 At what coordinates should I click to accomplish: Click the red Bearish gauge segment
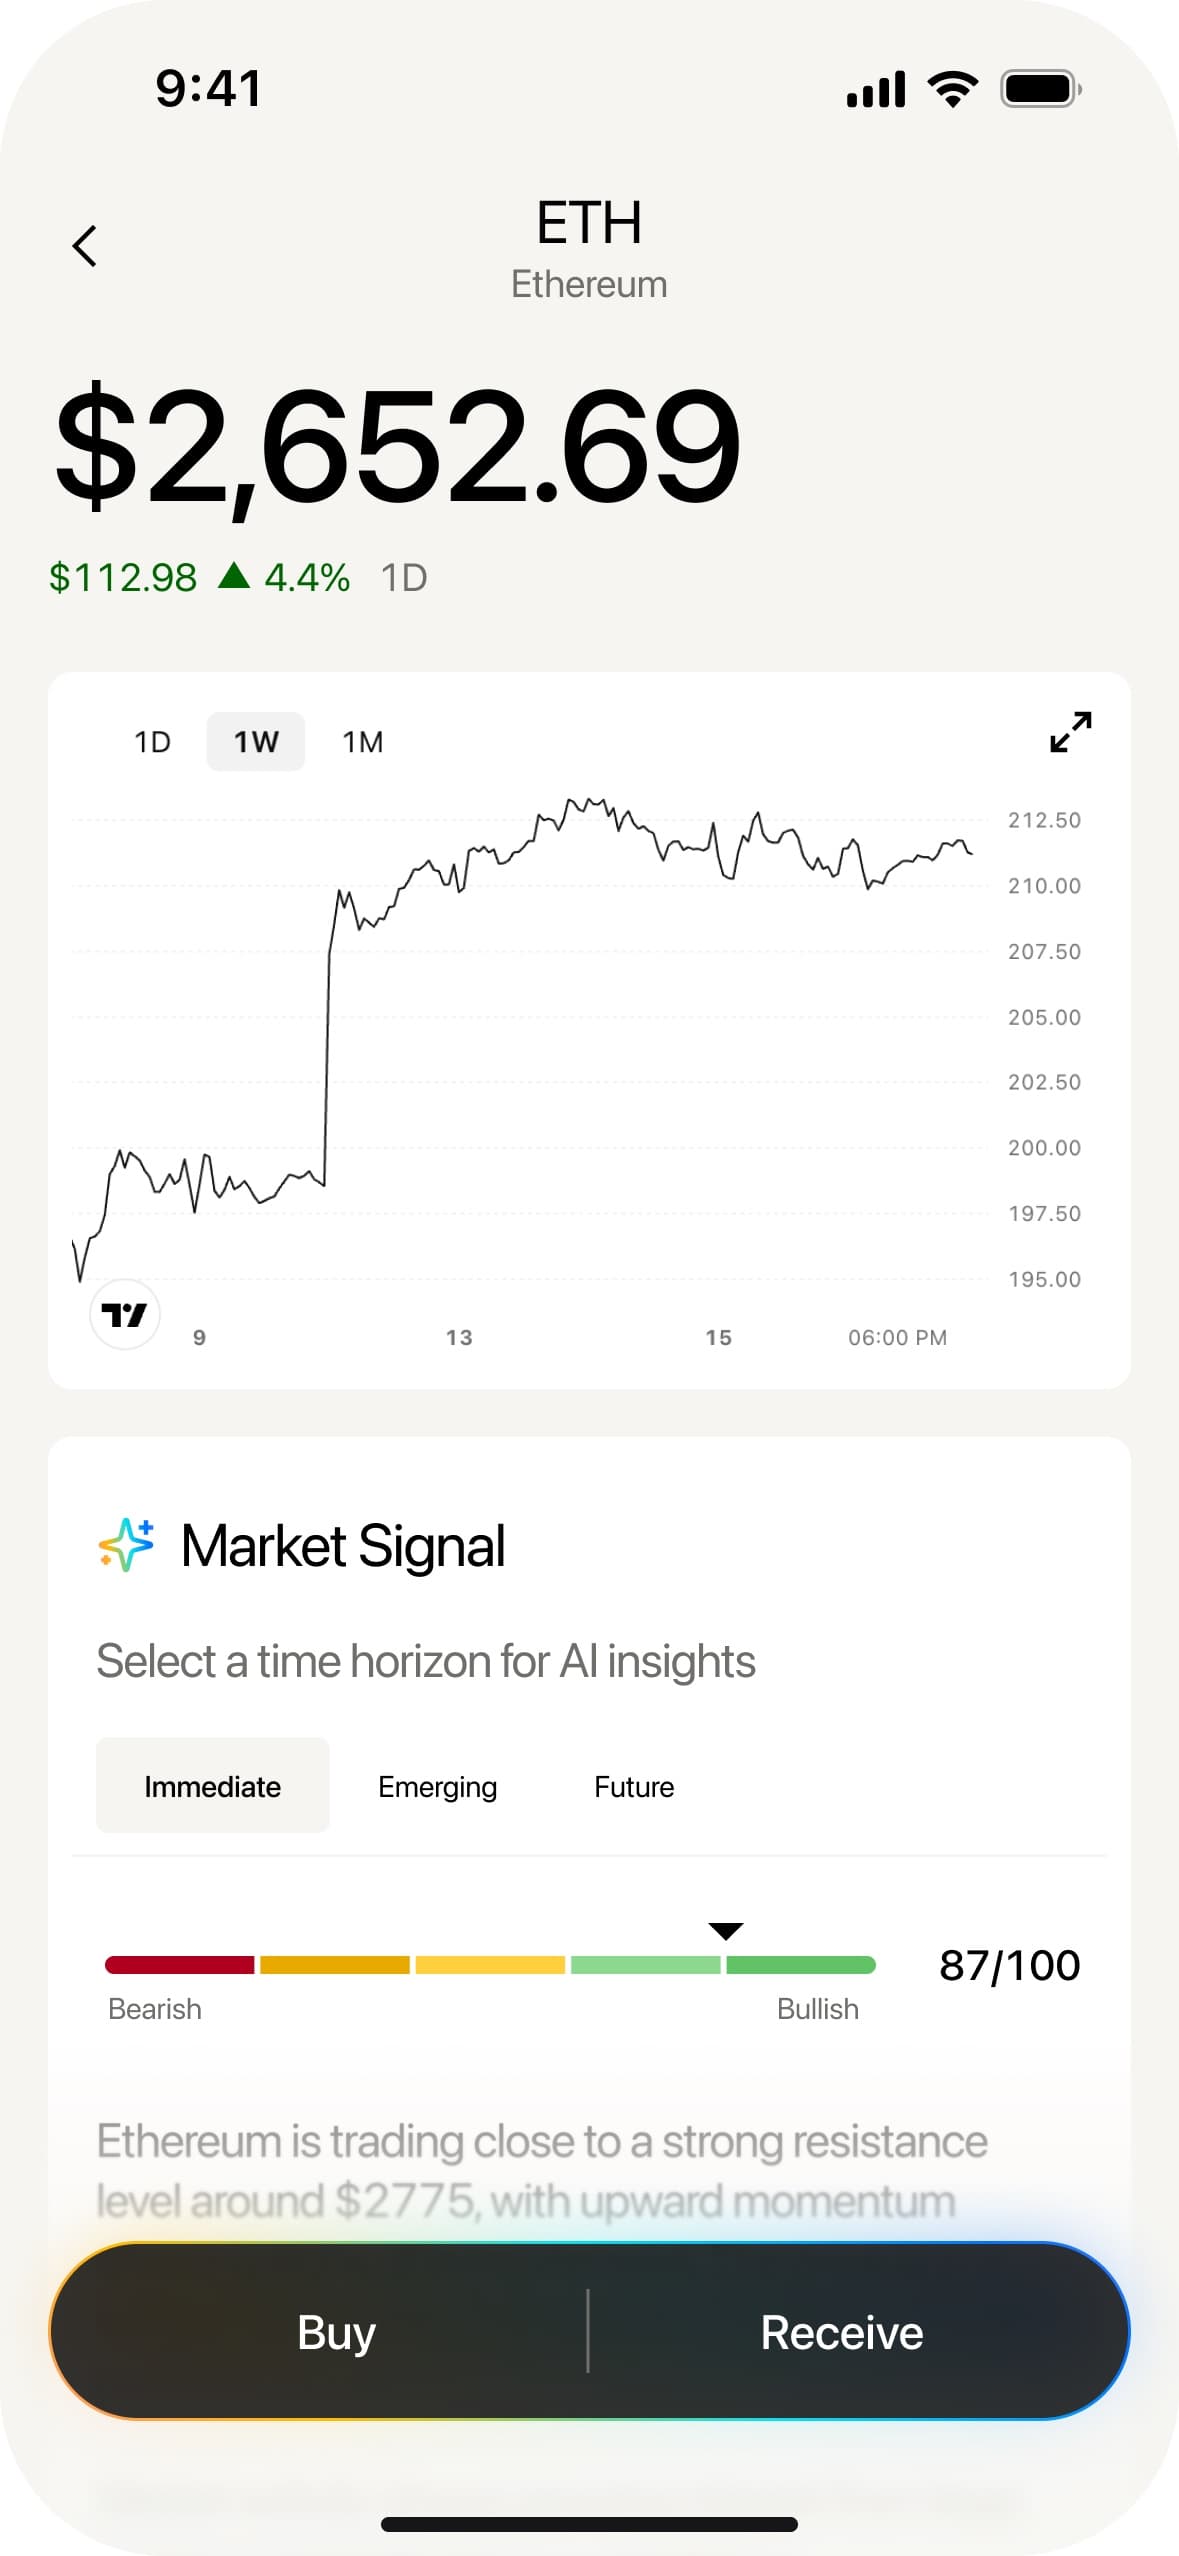click(180, 1965)
